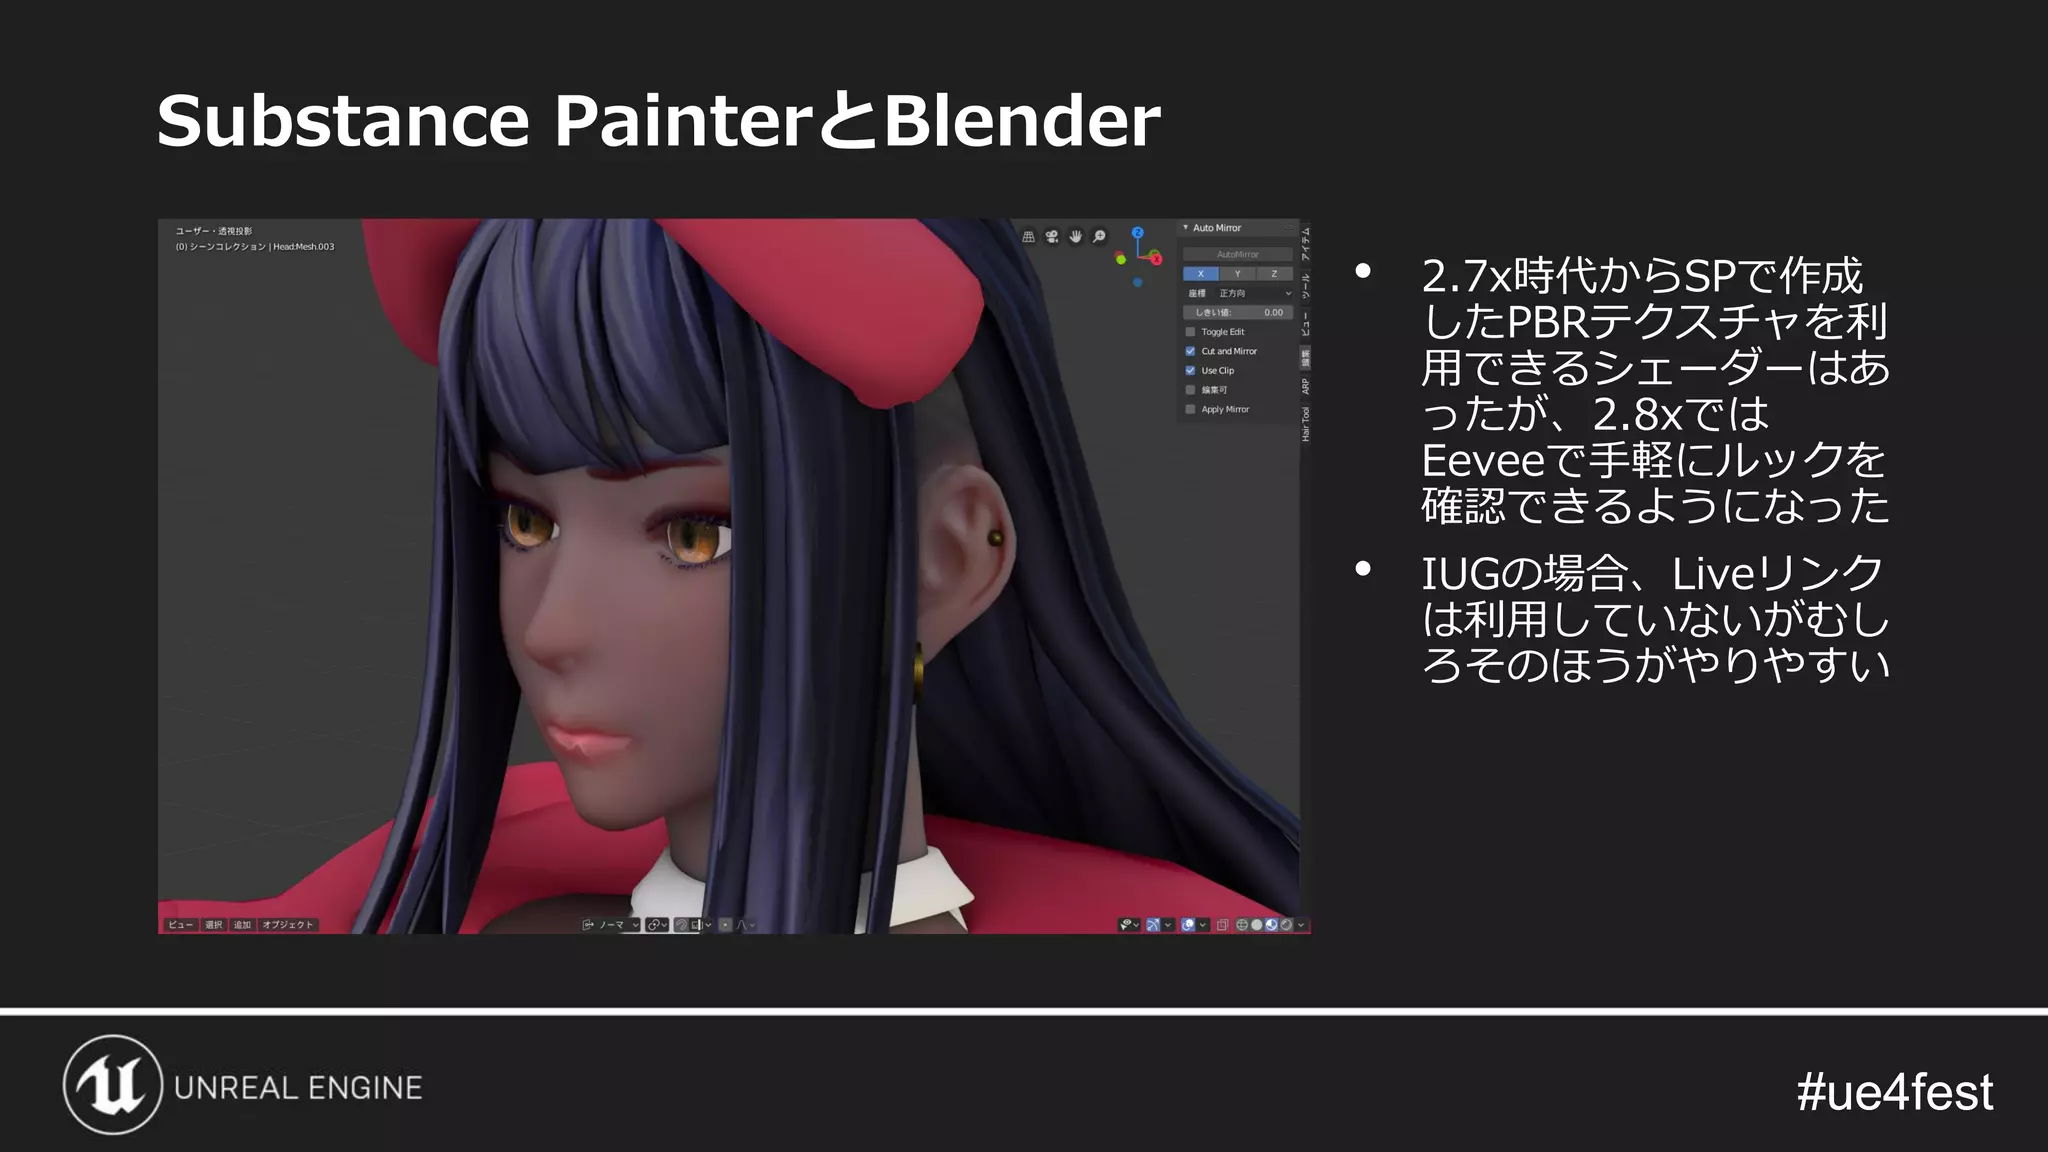Uncheck Cut and Mirror
Viewport: 2048px width, 1152px height.
click(x=1190, y=351)
